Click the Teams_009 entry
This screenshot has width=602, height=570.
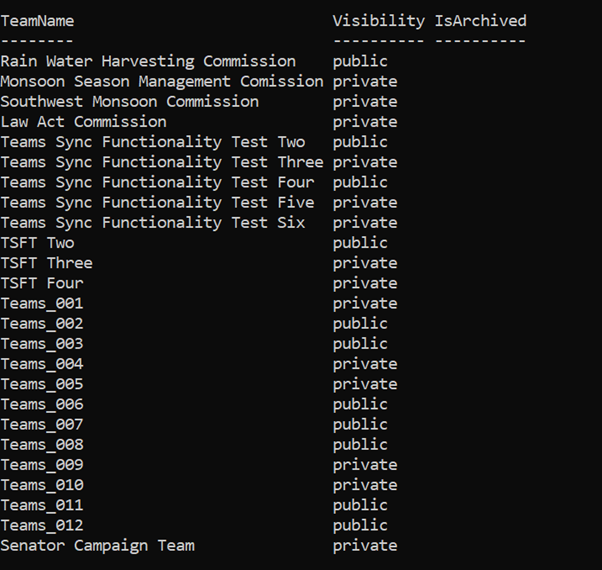(42, 464)
